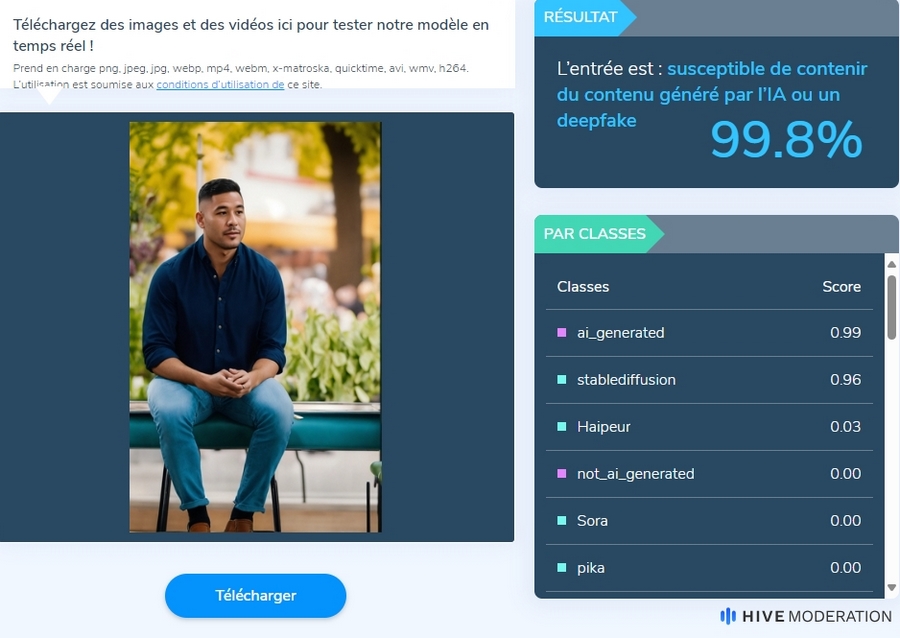The image size is (900, 638).
Task: Click the Sora class marker square
Action: [x=562, y=520]
